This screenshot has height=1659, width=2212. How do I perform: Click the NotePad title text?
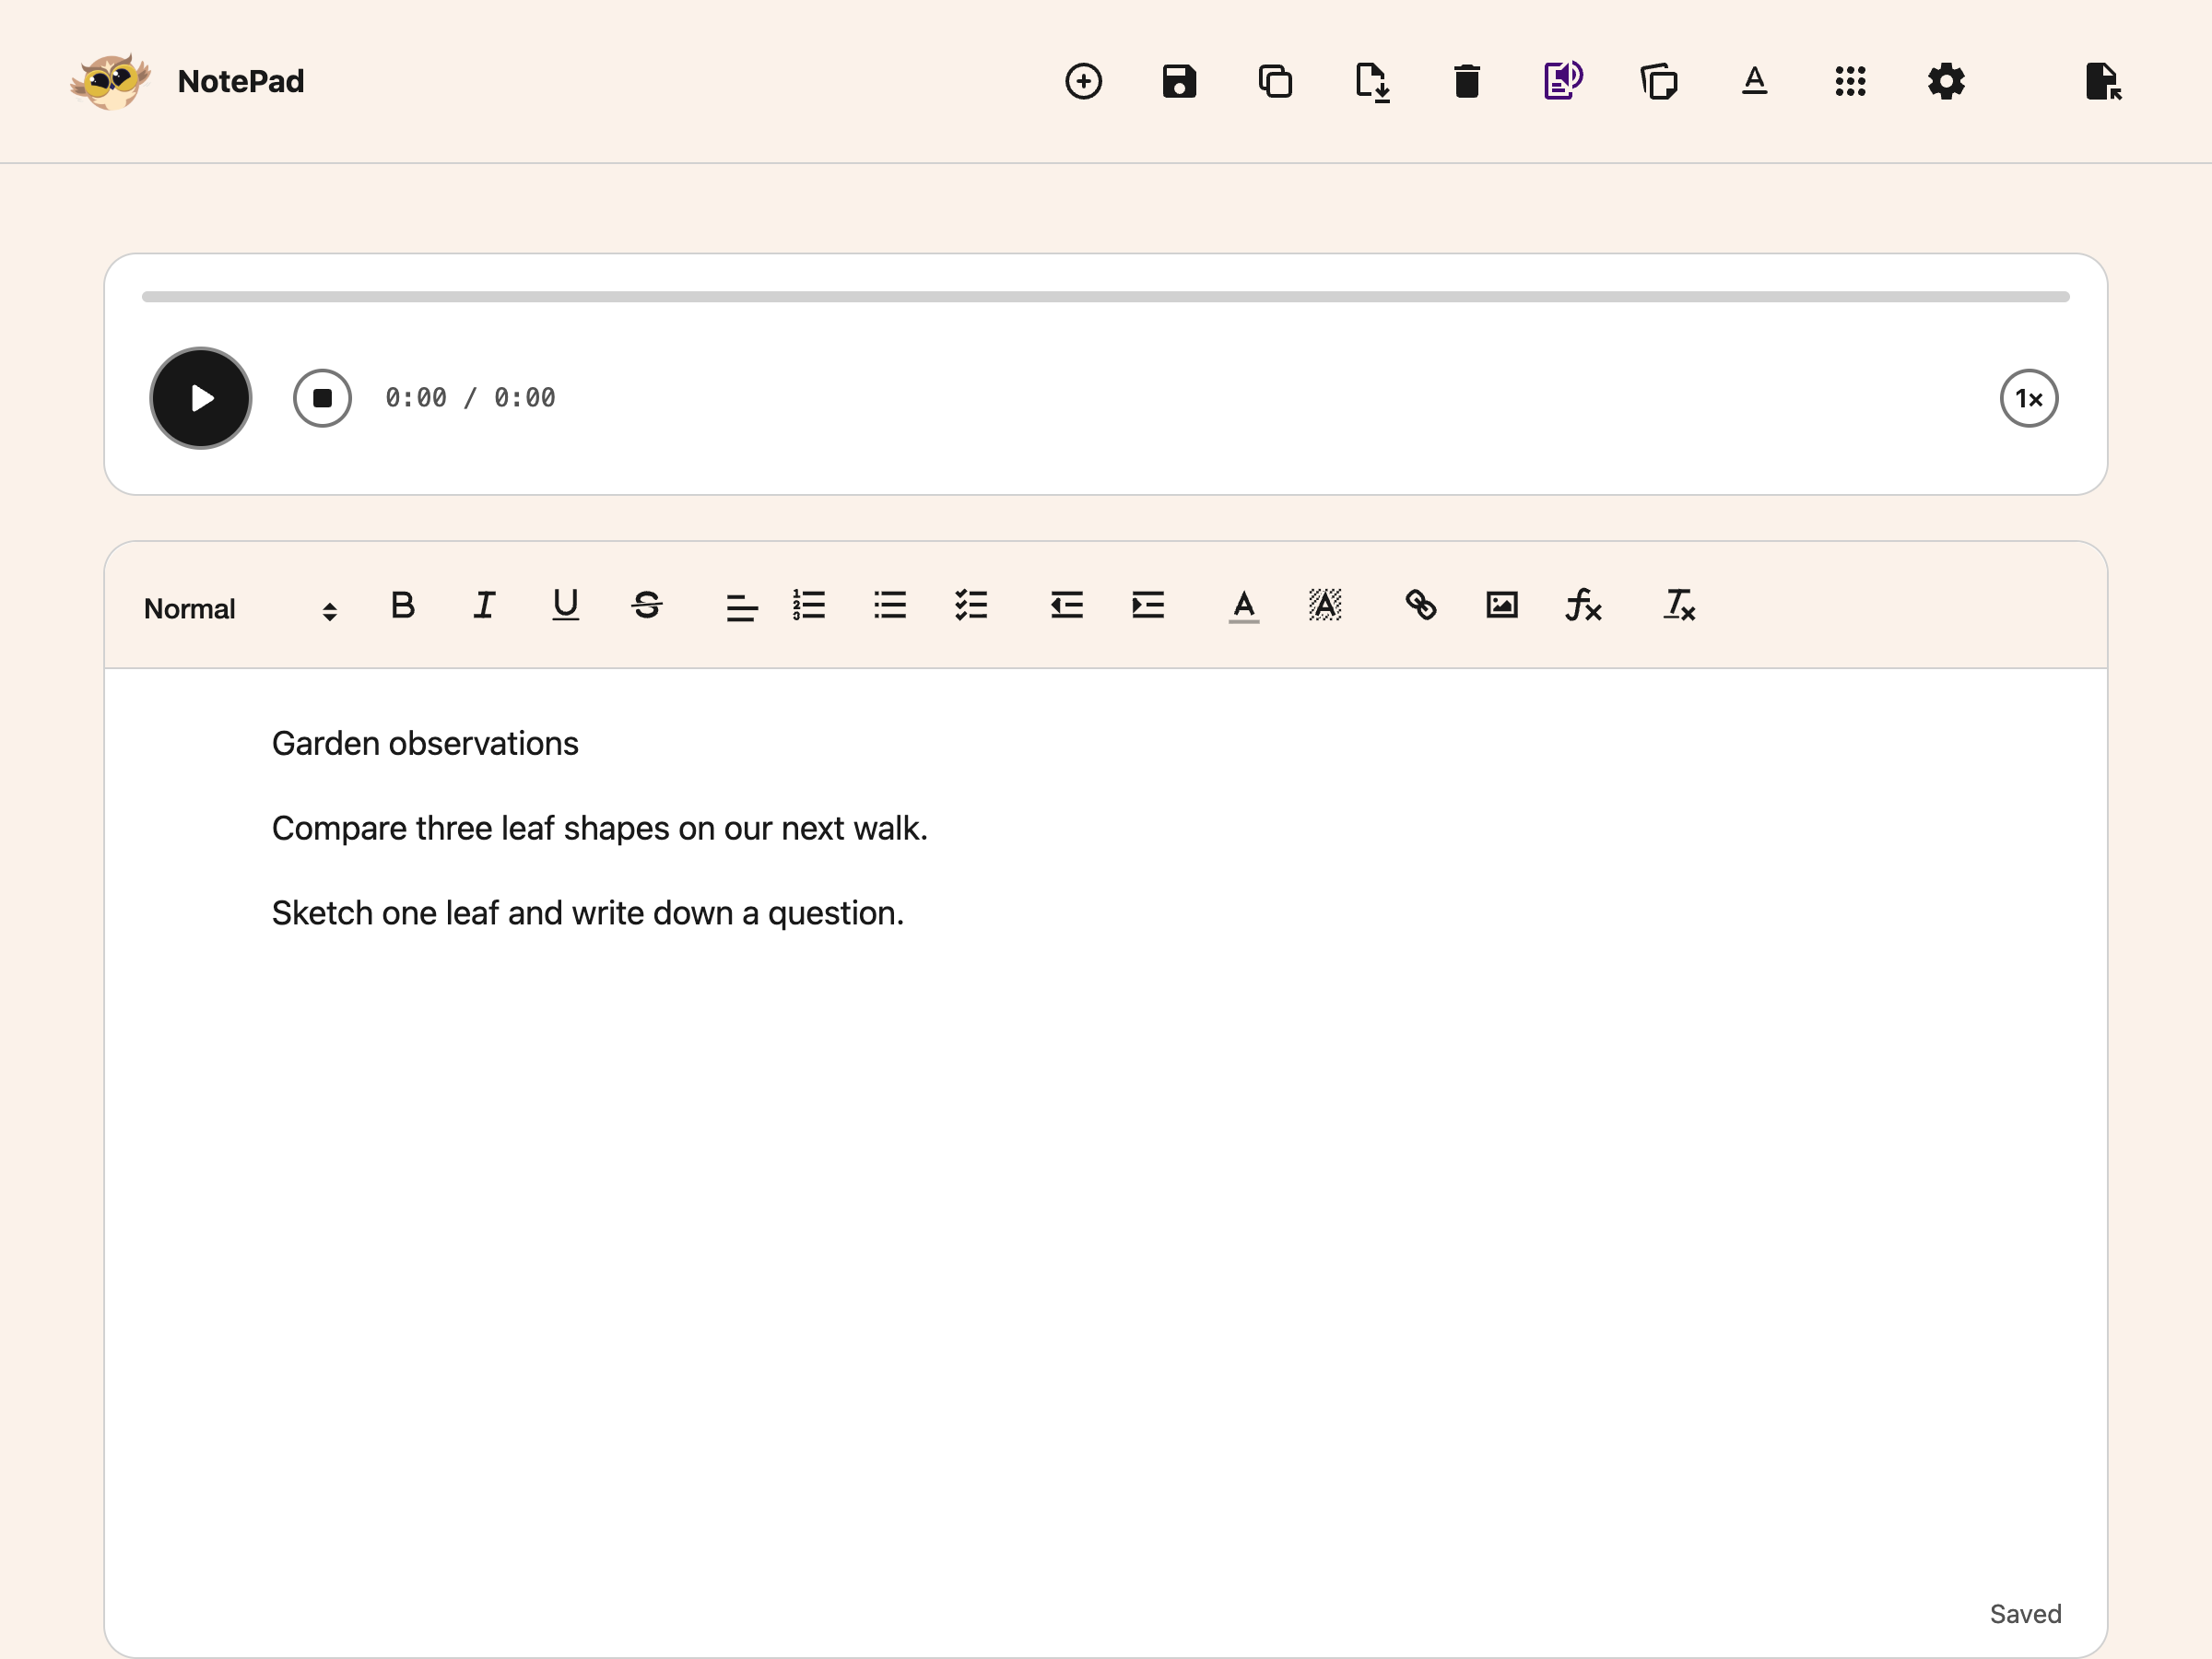point(241,81)
